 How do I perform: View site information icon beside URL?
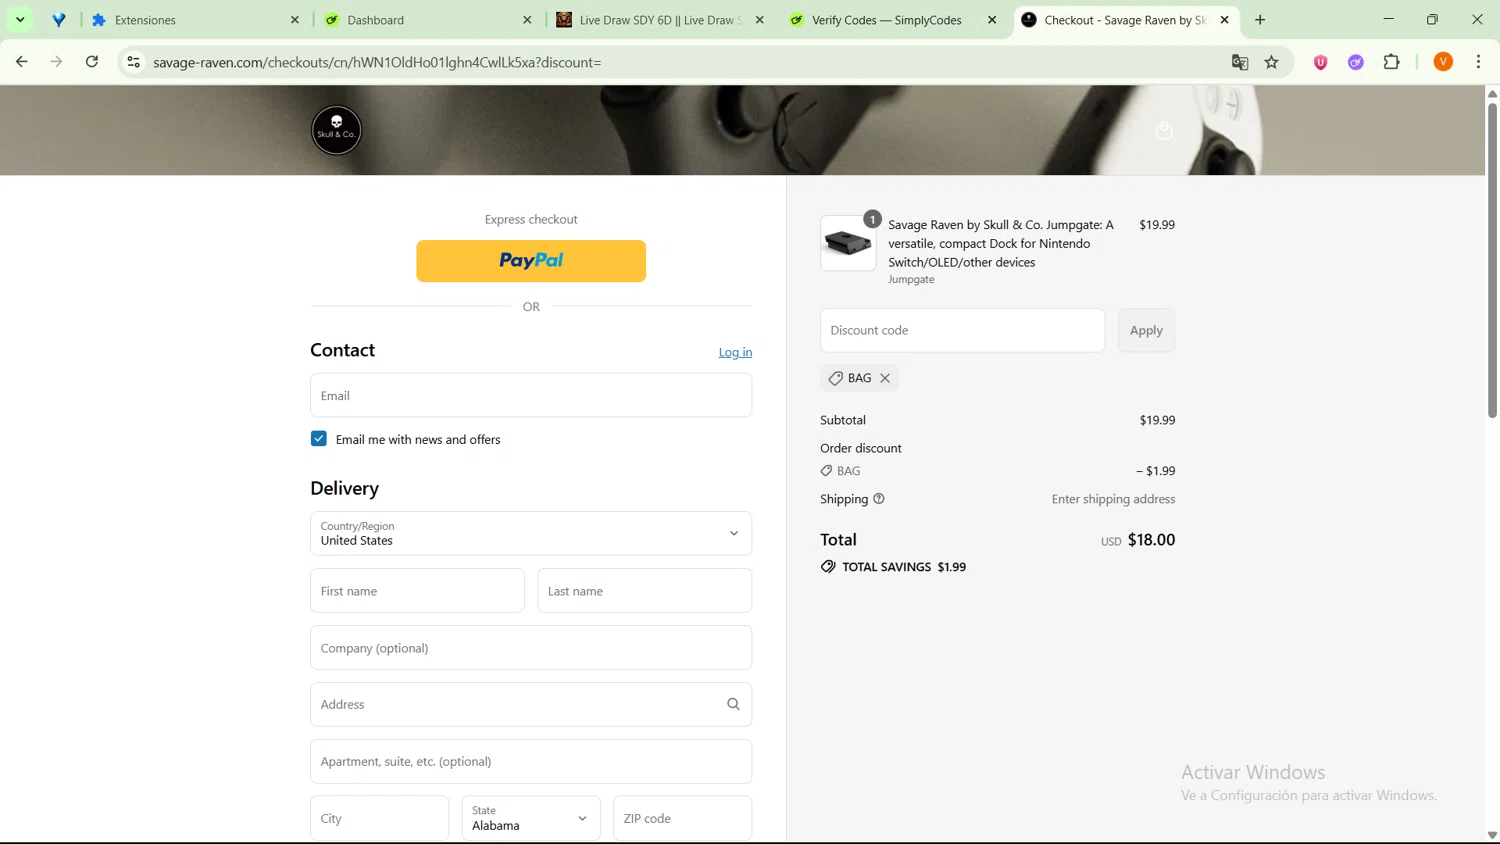click(133, 62)
